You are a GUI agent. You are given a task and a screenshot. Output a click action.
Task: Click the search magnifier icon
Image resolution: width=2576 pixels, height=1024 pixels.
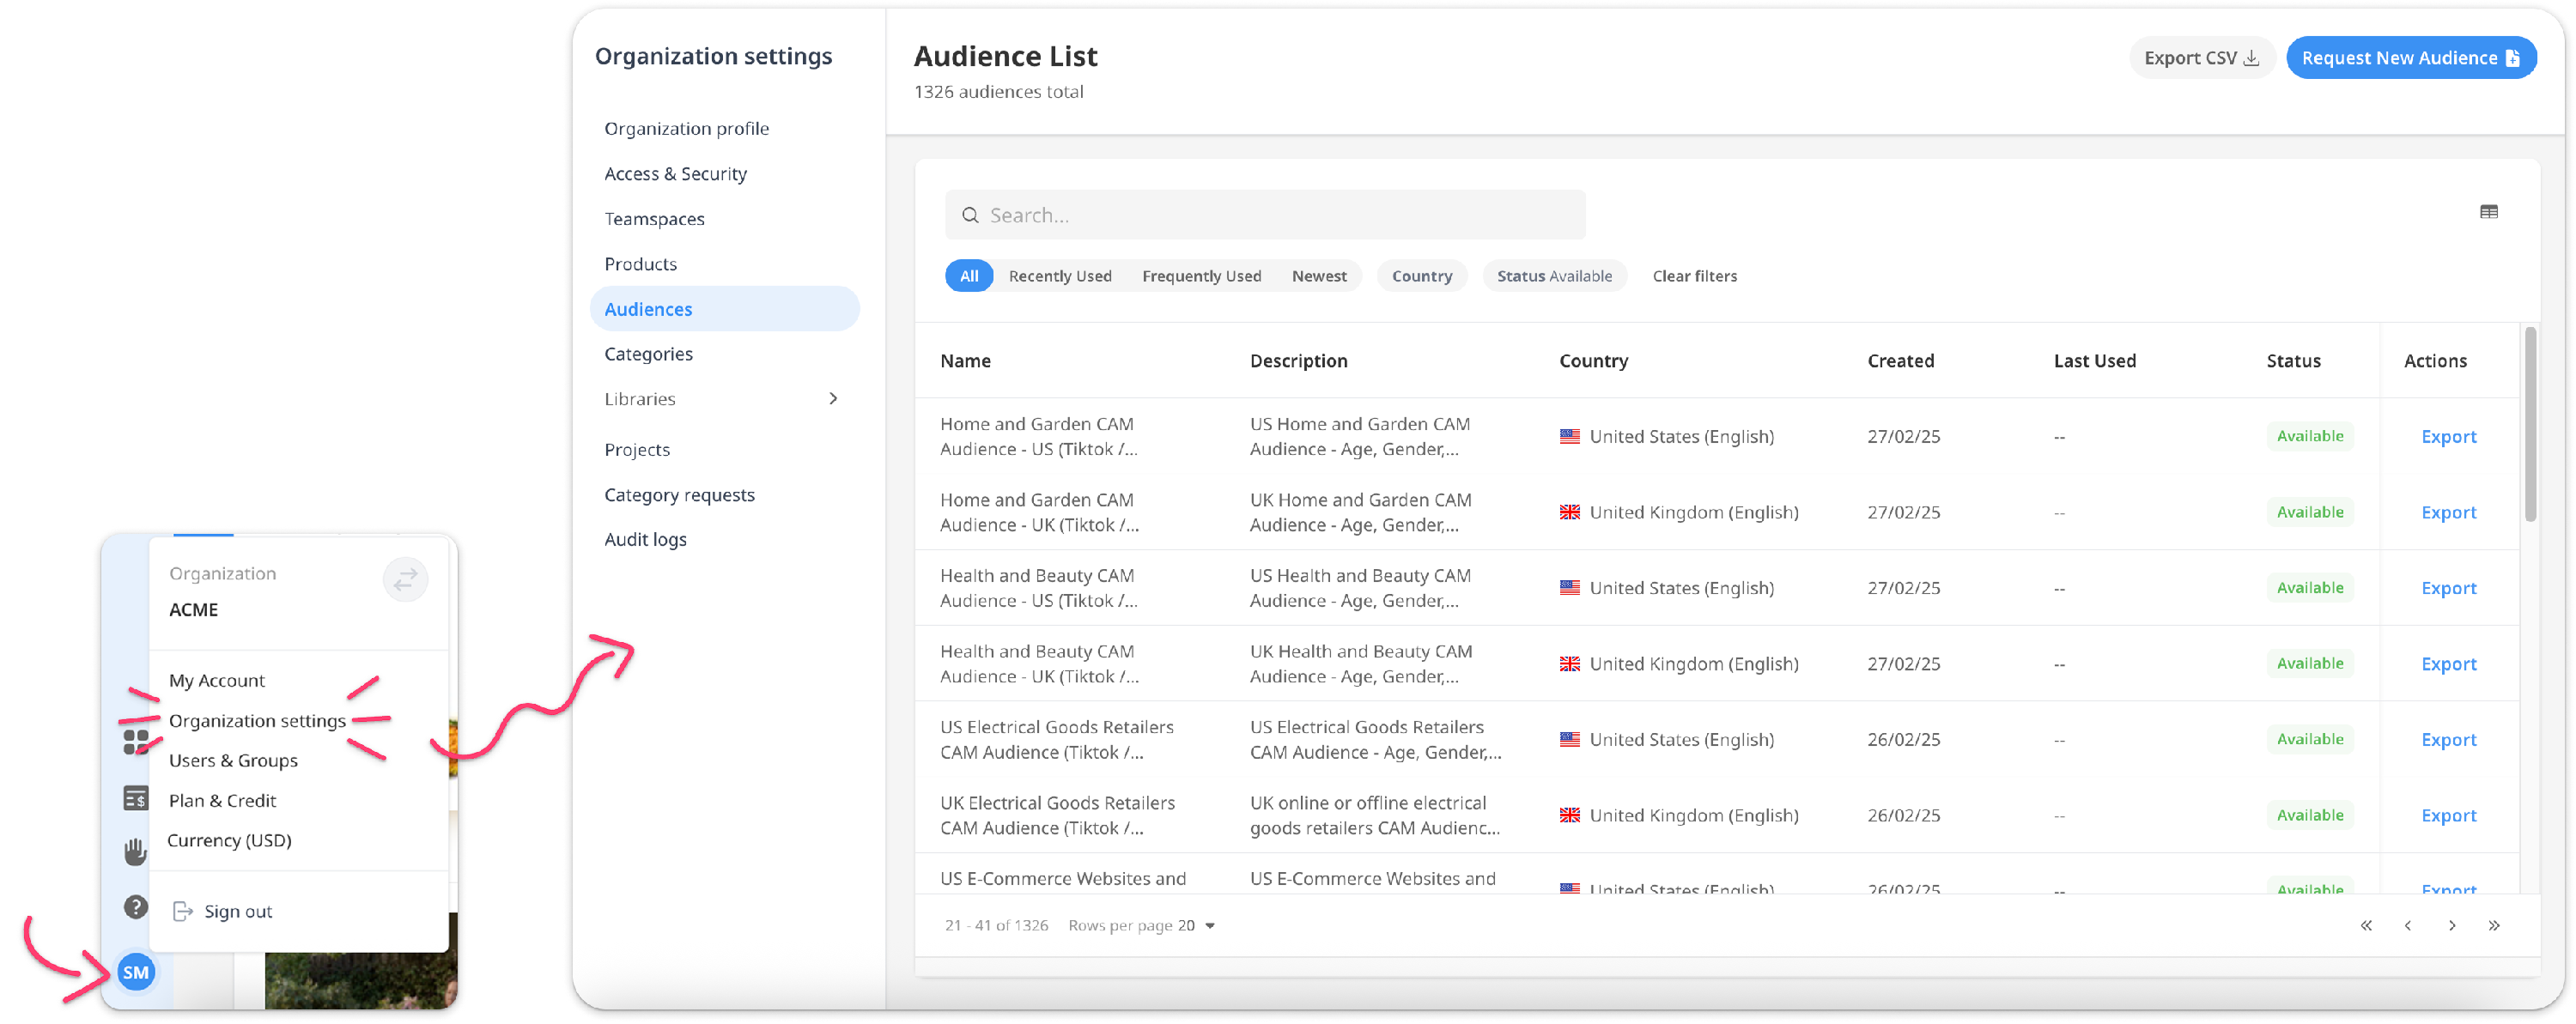pyautogui.click(x=969, y=215)
